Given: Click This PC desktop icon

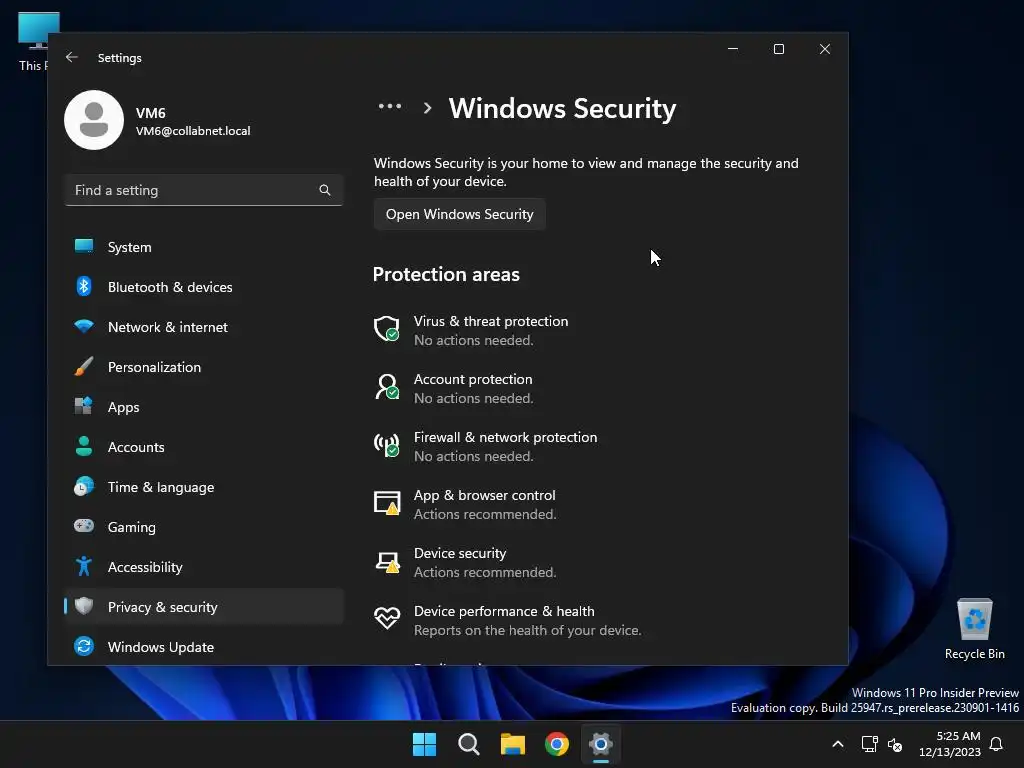Looking at the screenshot, I should 33,42.
